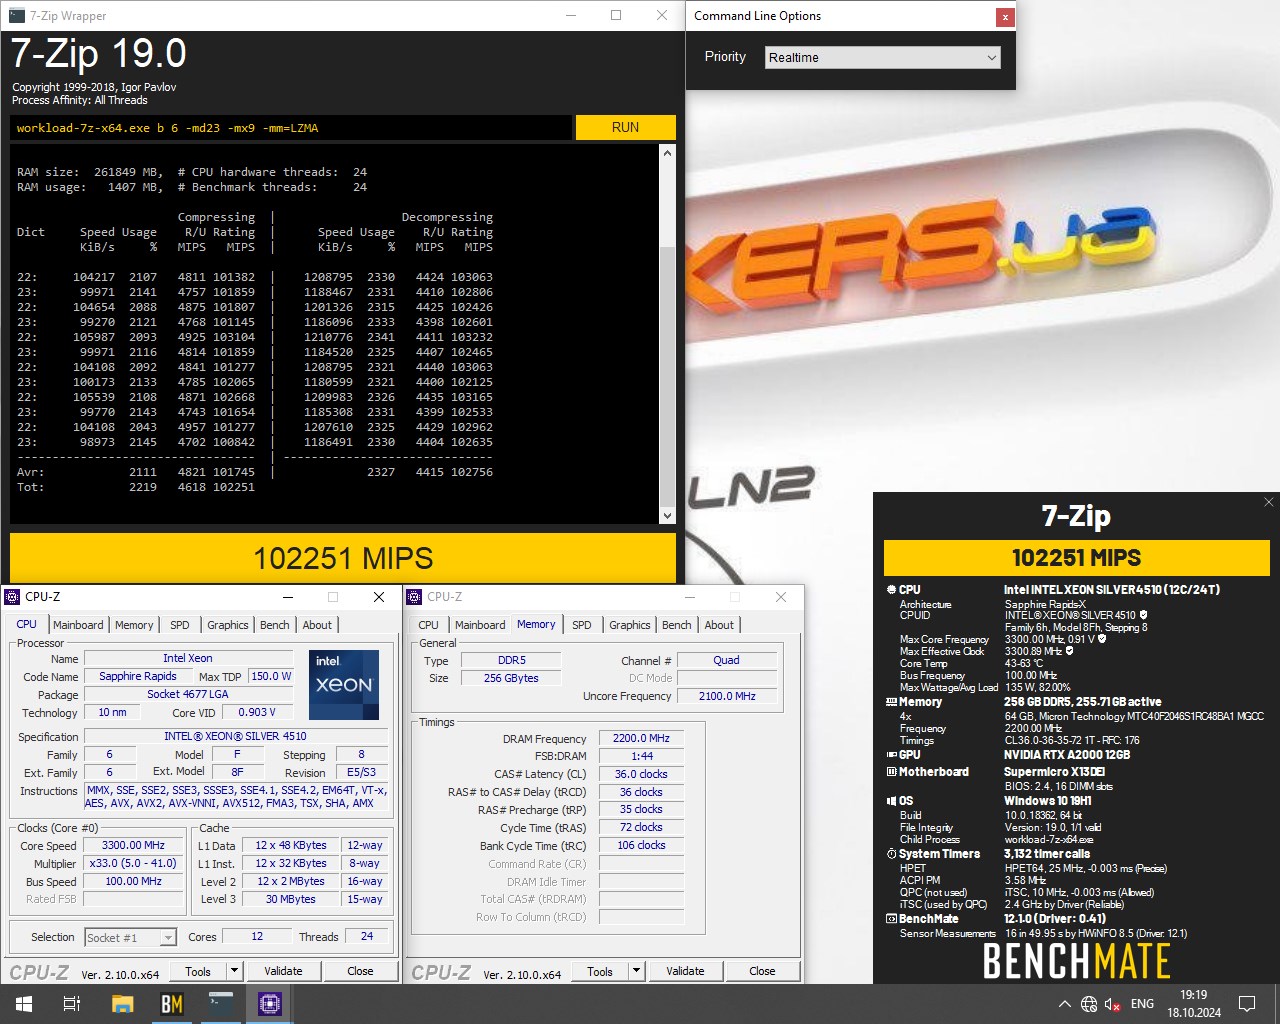Viewport: 1280px width, 1024px height.
Task: Click the 7-Zip output scrollbar thumb
Action: [667, 378]
